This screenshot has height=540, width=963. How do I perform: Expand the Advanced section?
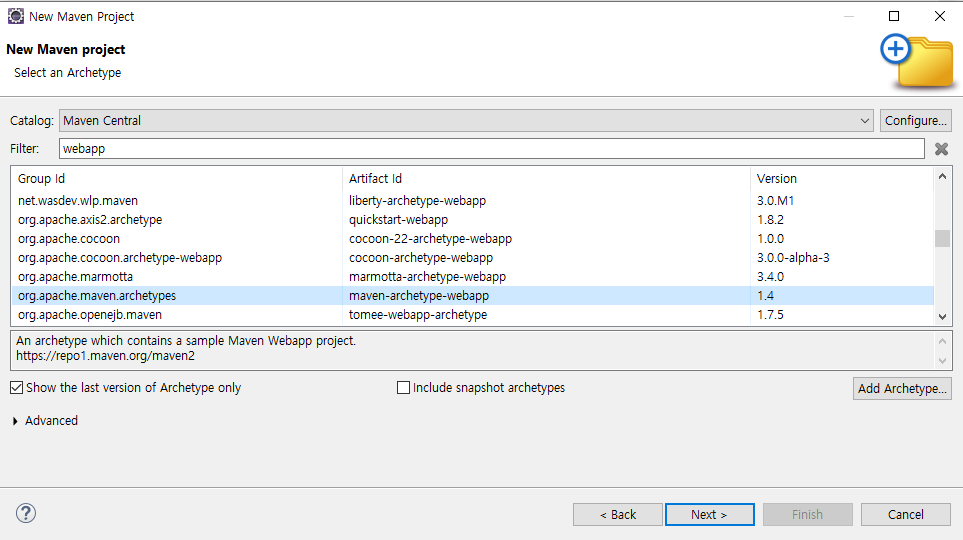(x=15, y=421)
